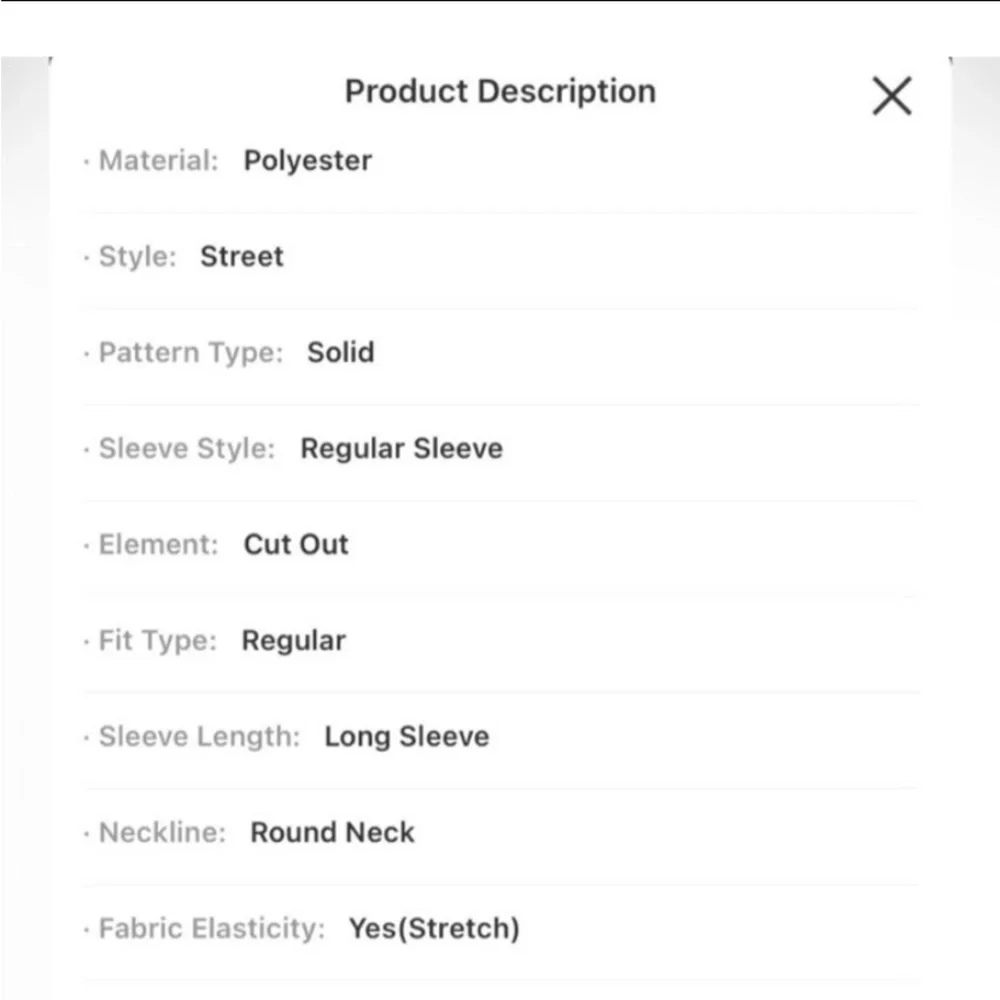
Task: Select the Sleeve Length label
Action: (199, 737)
